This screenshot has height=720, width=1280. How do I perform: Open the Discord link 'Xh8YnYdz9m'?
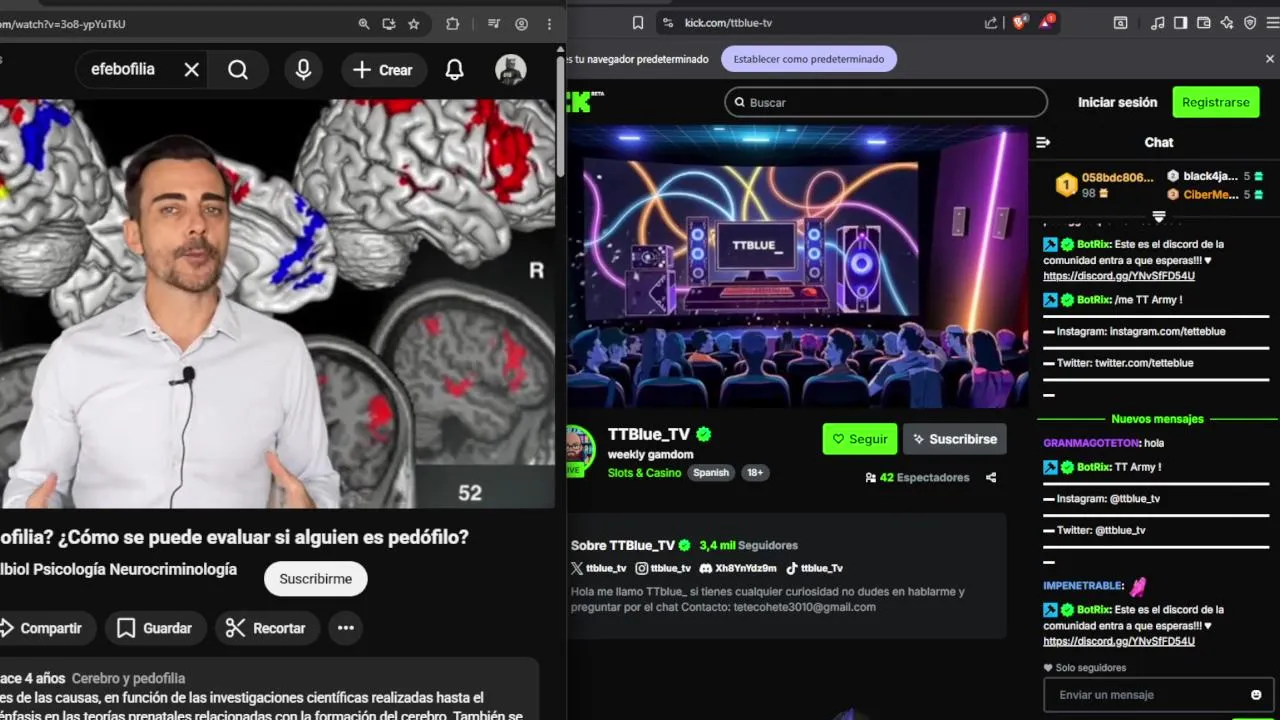(738, 568)
